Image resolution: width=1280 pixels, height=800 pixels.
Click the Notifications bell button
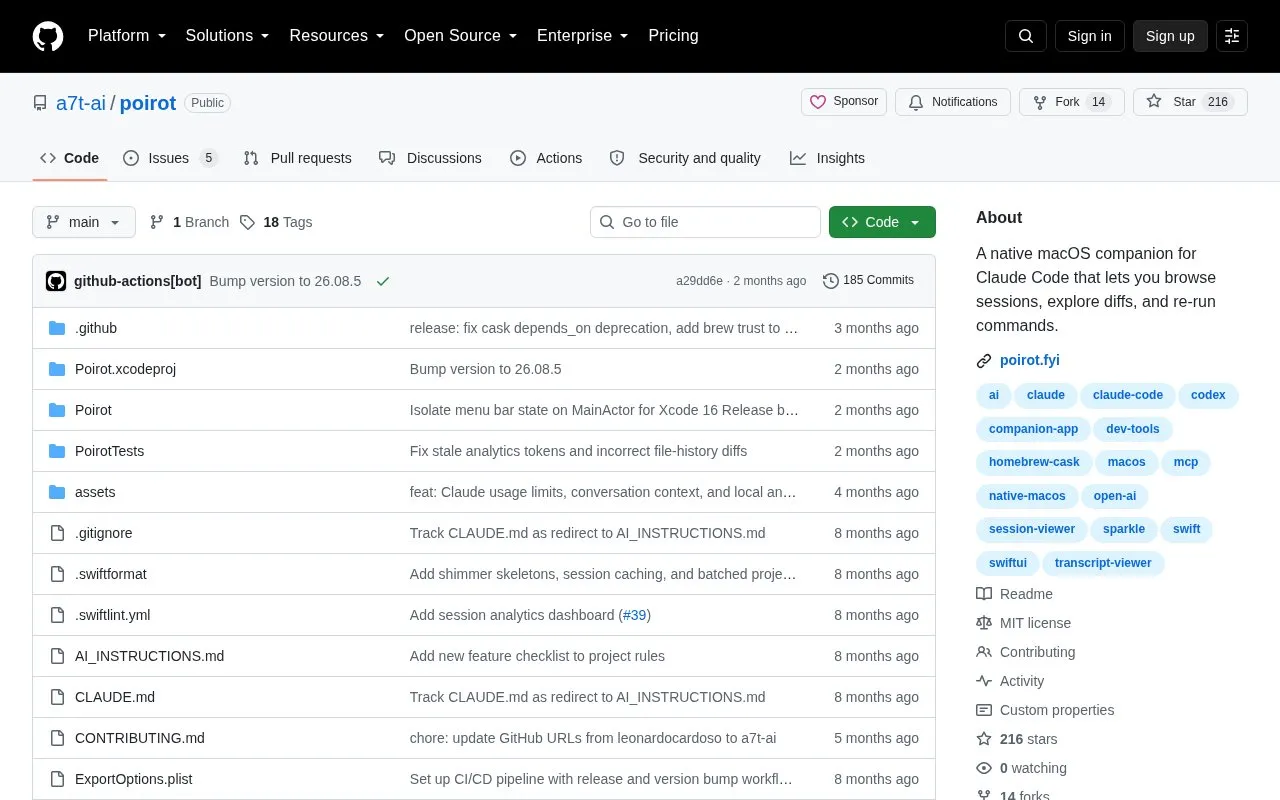tap(953, 102)
